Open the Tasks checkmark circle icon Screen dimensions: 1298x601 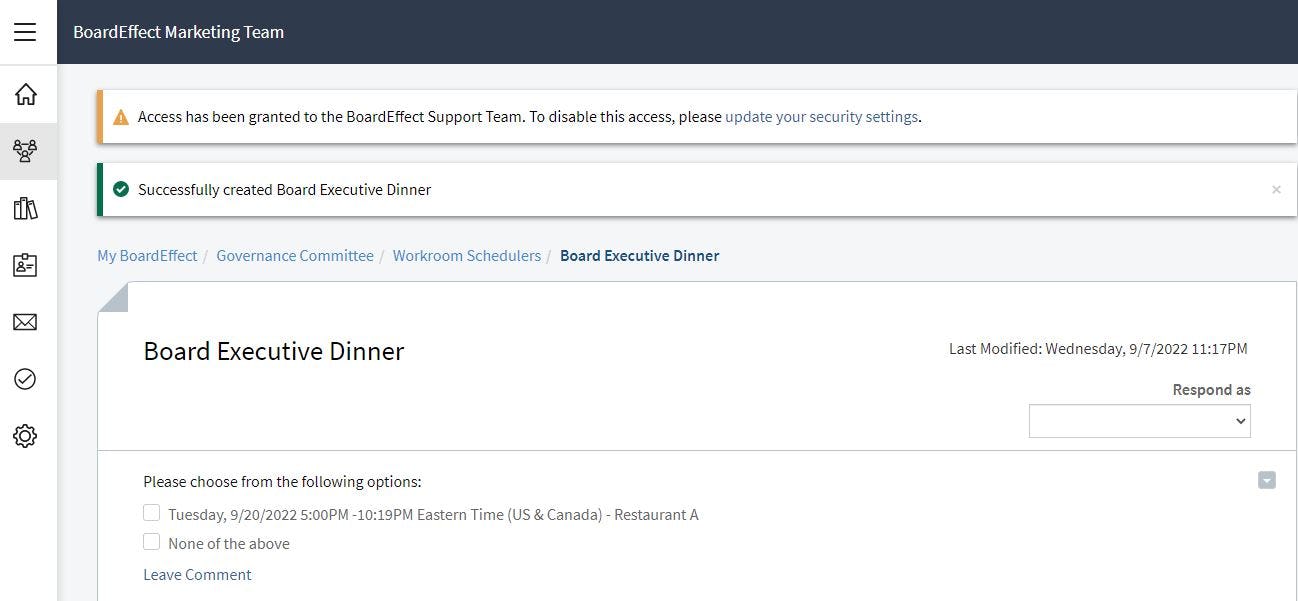pos(26,379)
